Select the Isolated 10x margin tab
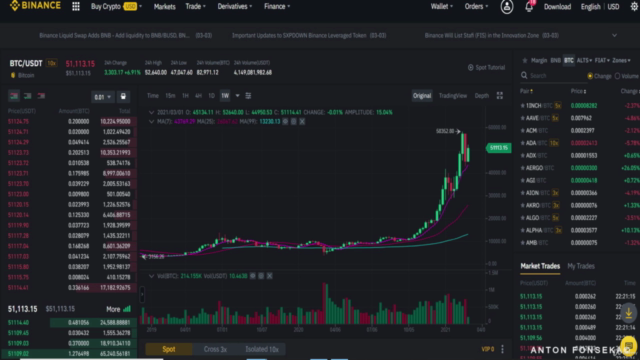 point(262,349)
